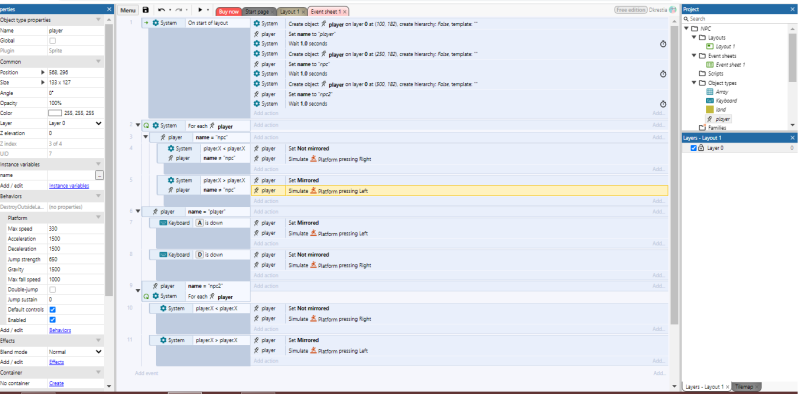
Task: Switch to the Tilemap bottom tab
Action: 745,386
